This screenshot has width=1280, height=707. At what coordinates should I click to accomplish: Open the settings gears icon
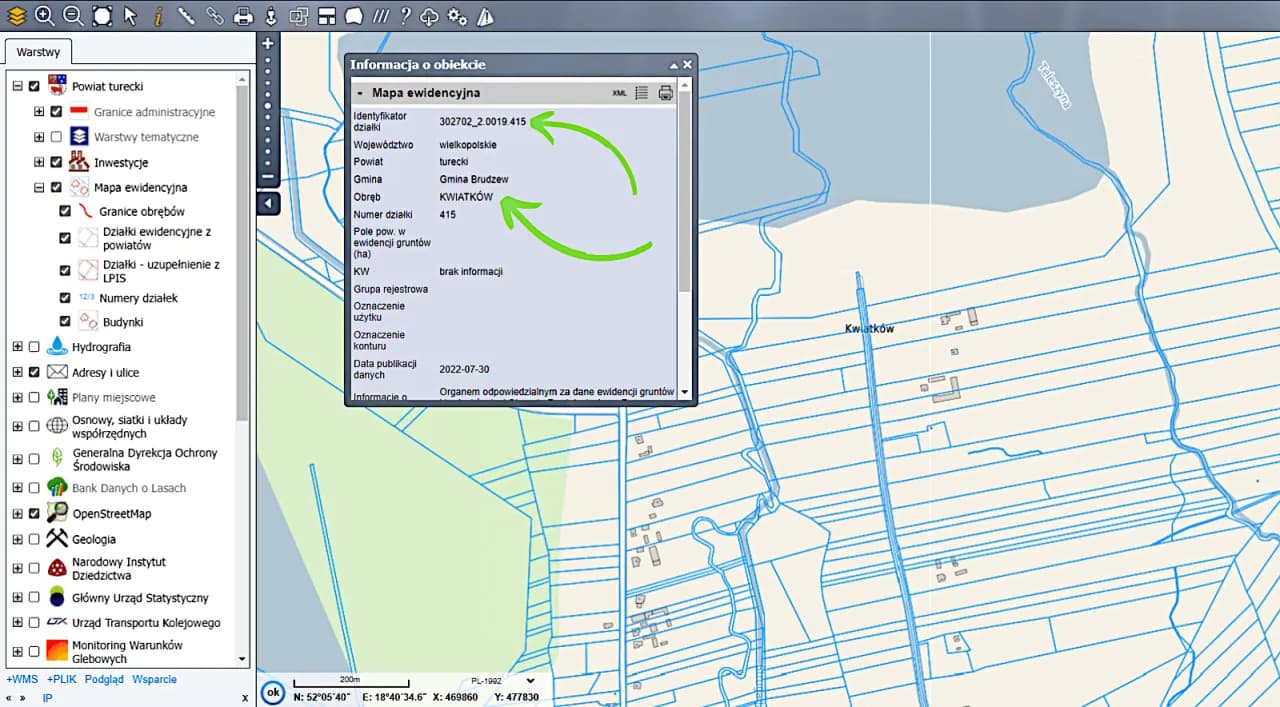coord(457,16)
